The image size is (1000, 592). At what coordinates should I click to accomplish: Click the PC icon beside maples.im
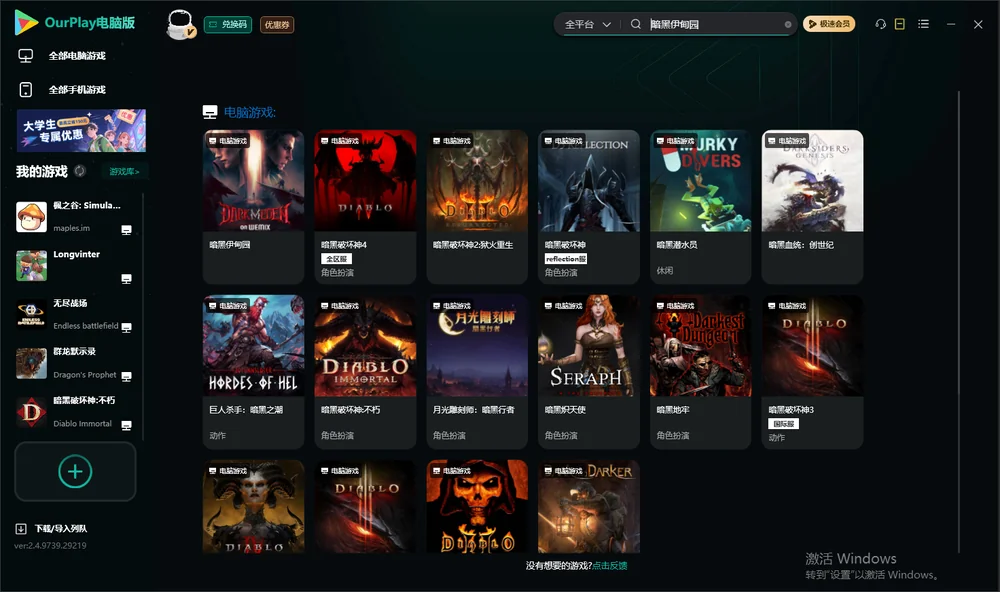[126, 230]
